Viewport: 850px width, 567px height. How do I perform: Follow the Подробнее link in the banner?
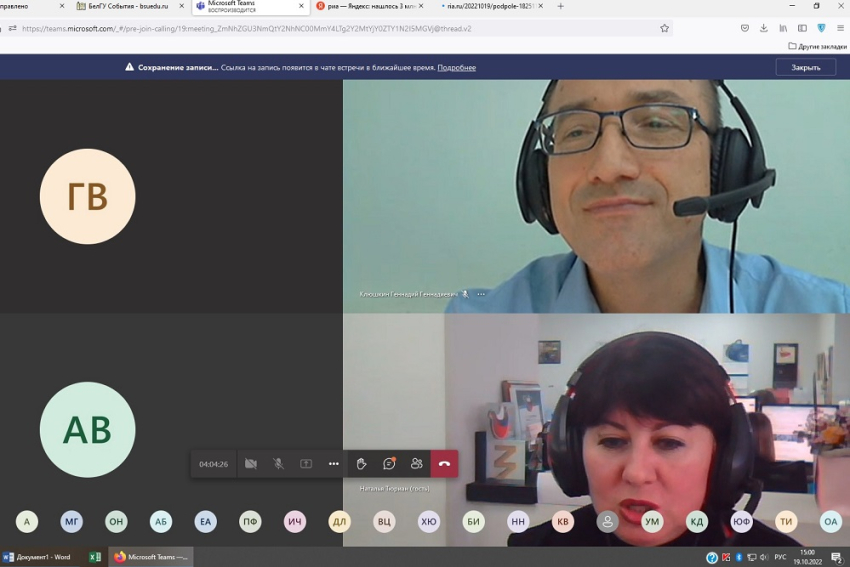click(x=456, y=67)
